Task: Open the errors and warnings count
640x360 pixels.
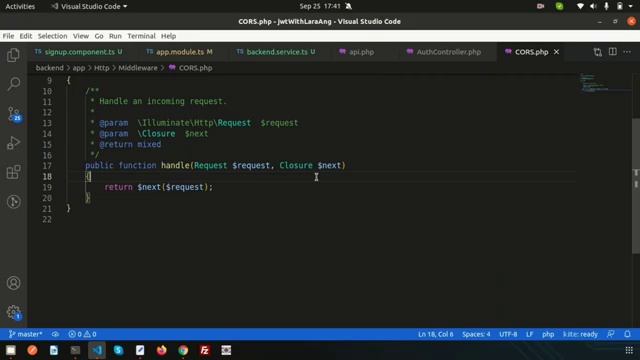Action: click(x=82, y=334)
